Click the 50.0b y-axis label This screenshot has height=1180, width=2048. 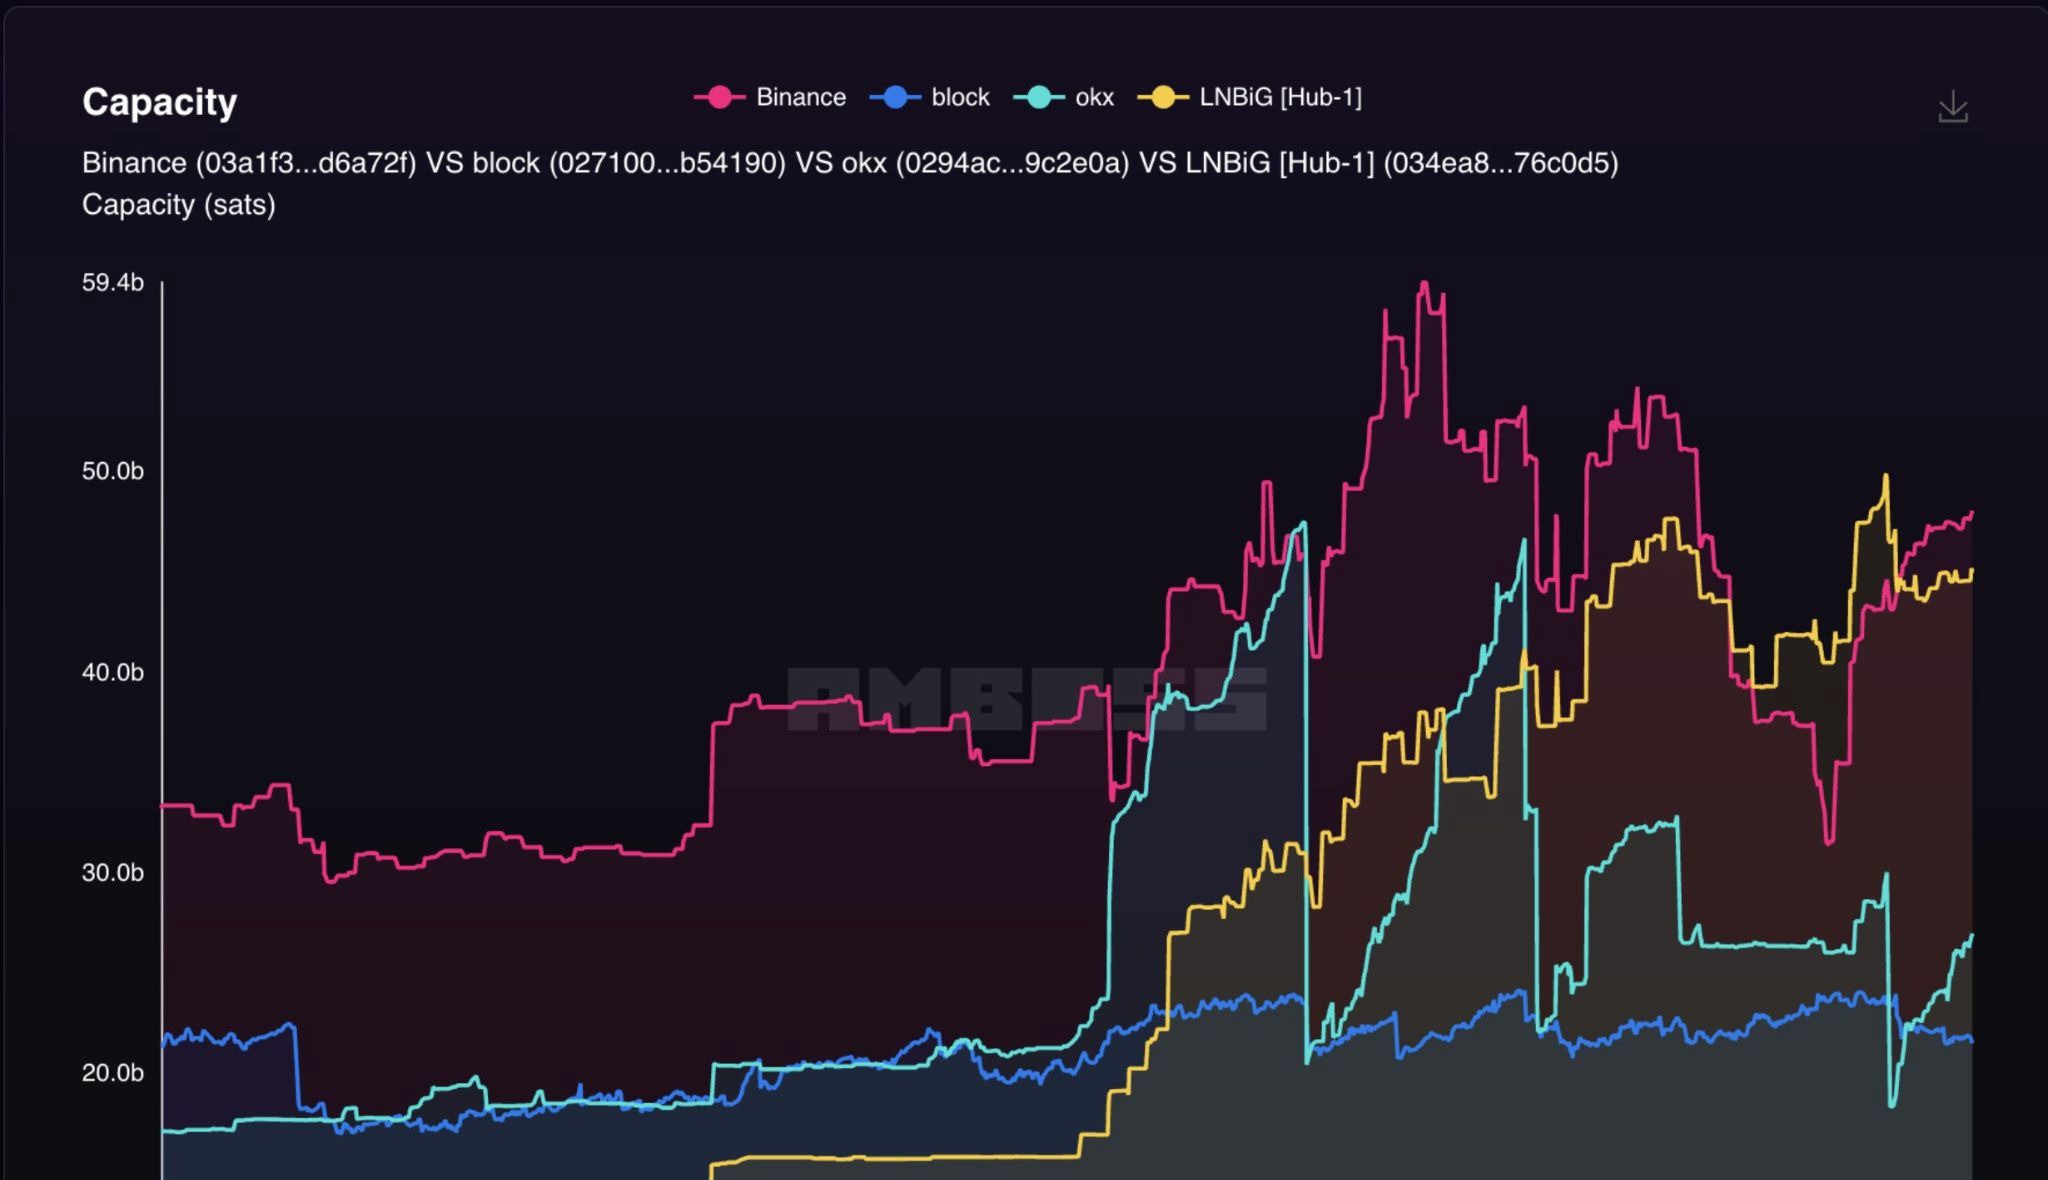(113, 471)
